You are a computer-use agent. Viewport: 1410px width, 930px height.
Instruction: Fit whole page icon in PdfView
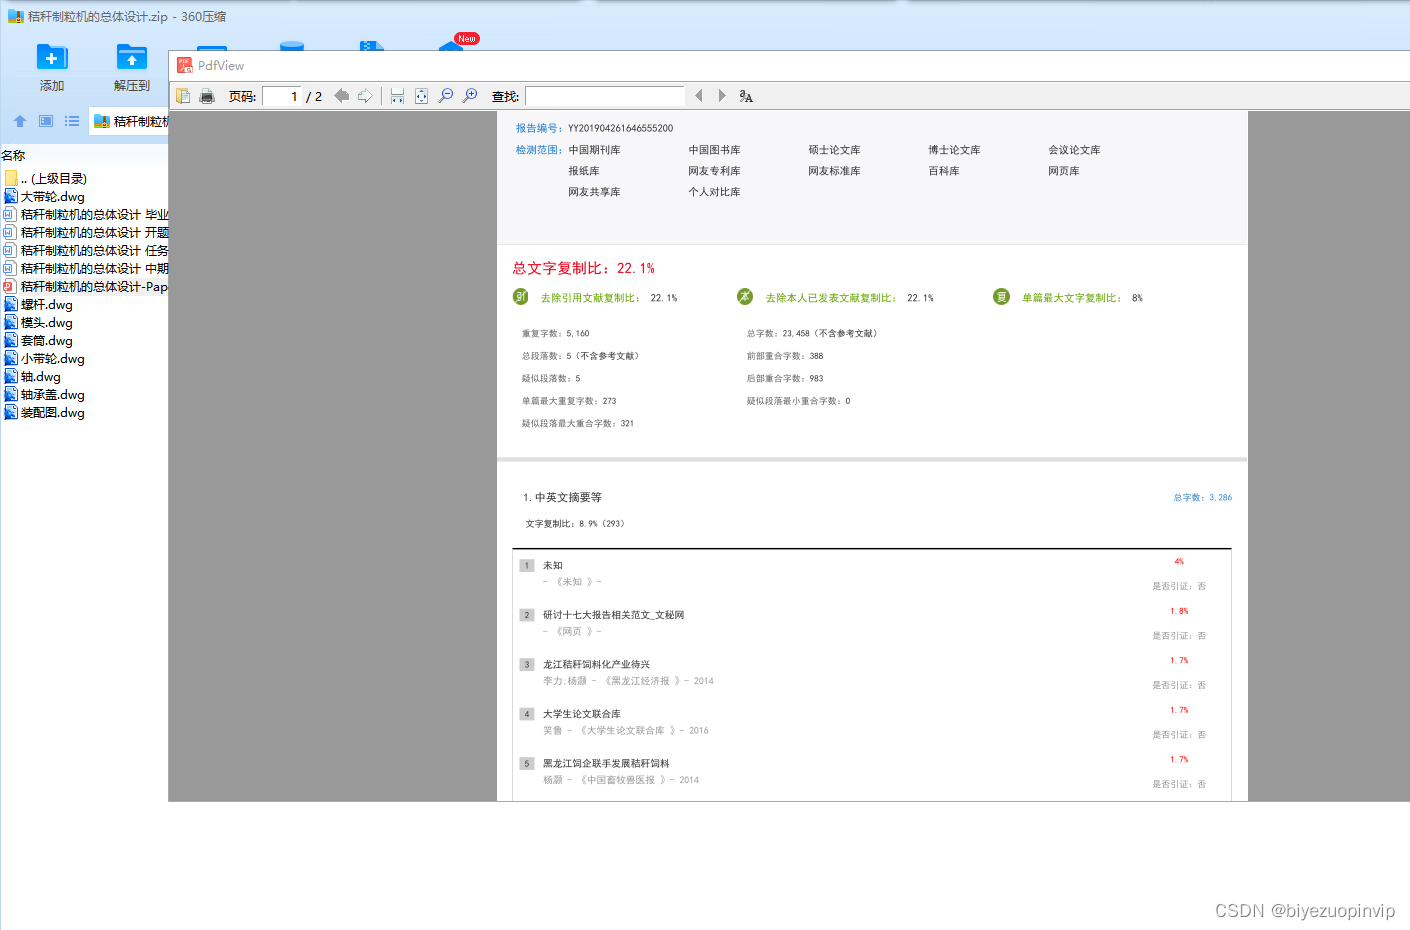[x=421, y=96]
